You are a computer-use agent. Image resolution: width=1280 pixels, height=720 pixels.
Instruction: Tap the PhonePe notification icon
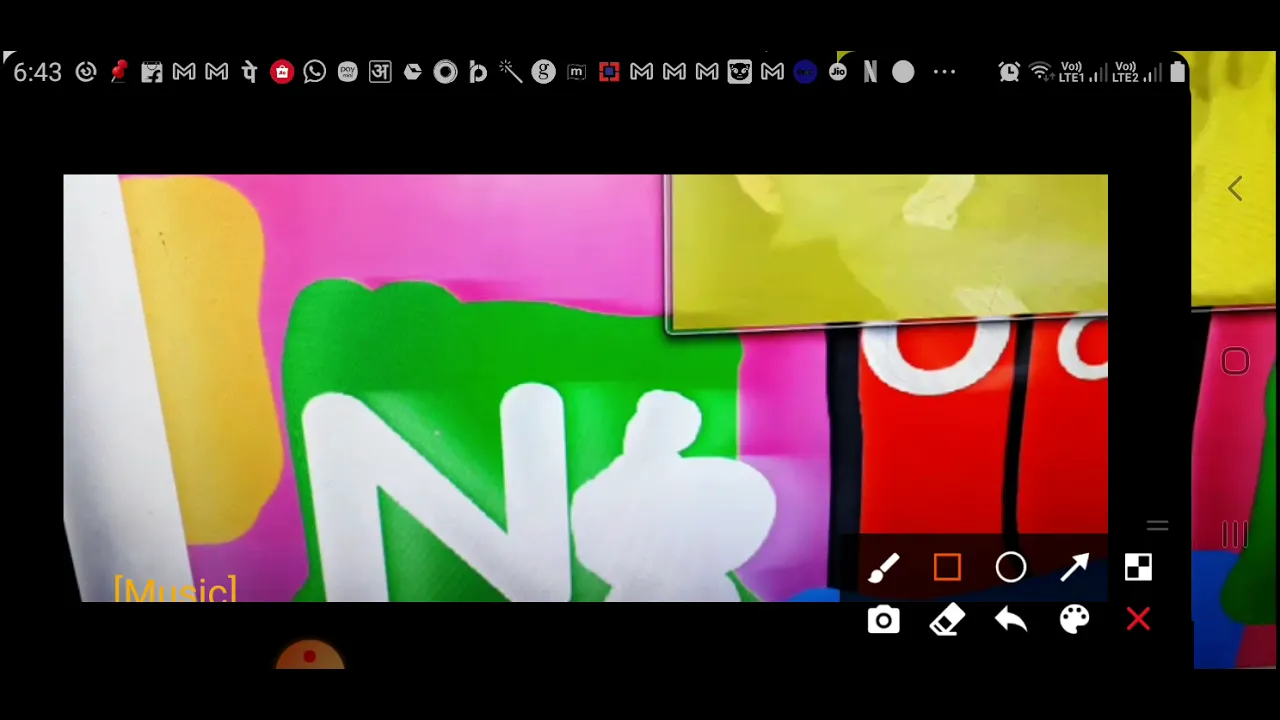click(249, 72)
